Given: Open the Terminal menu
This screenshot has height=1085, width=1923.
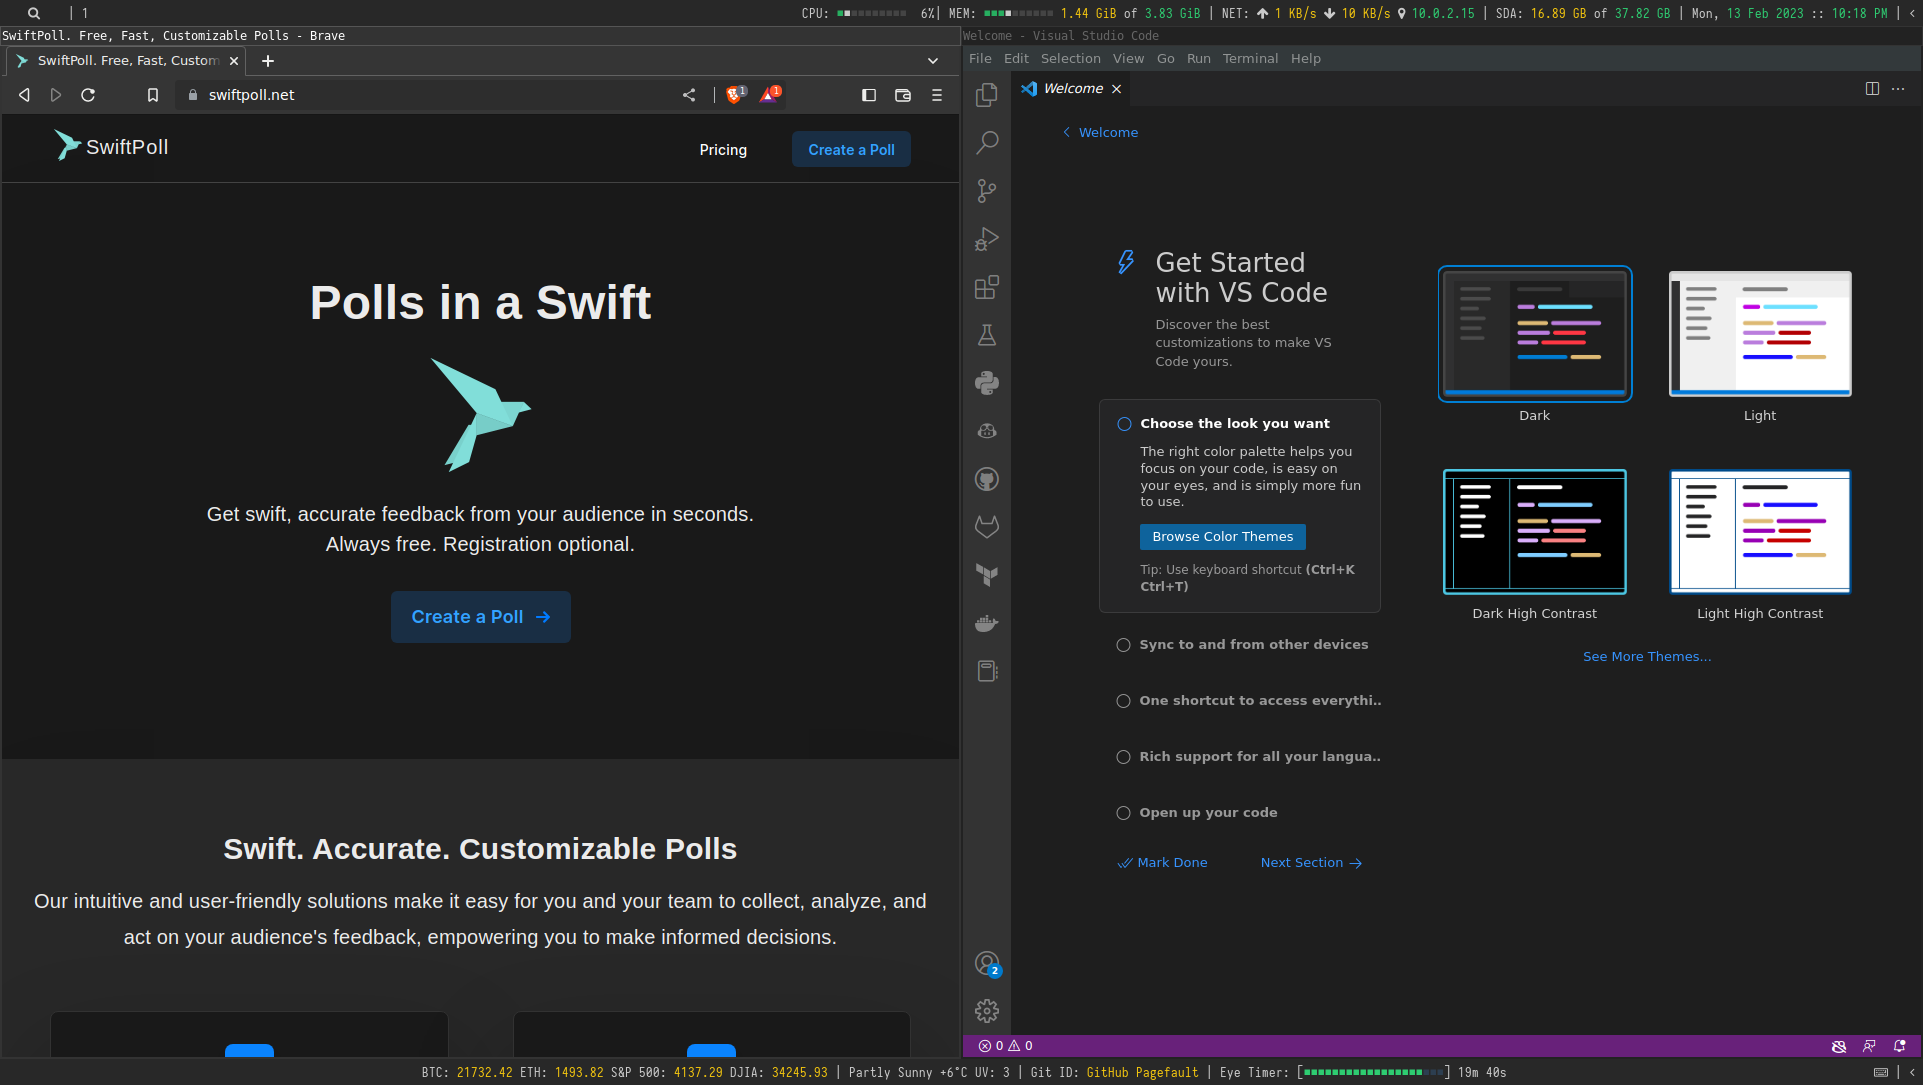Looking at the screenshot, I should (x=1250, y=59).
